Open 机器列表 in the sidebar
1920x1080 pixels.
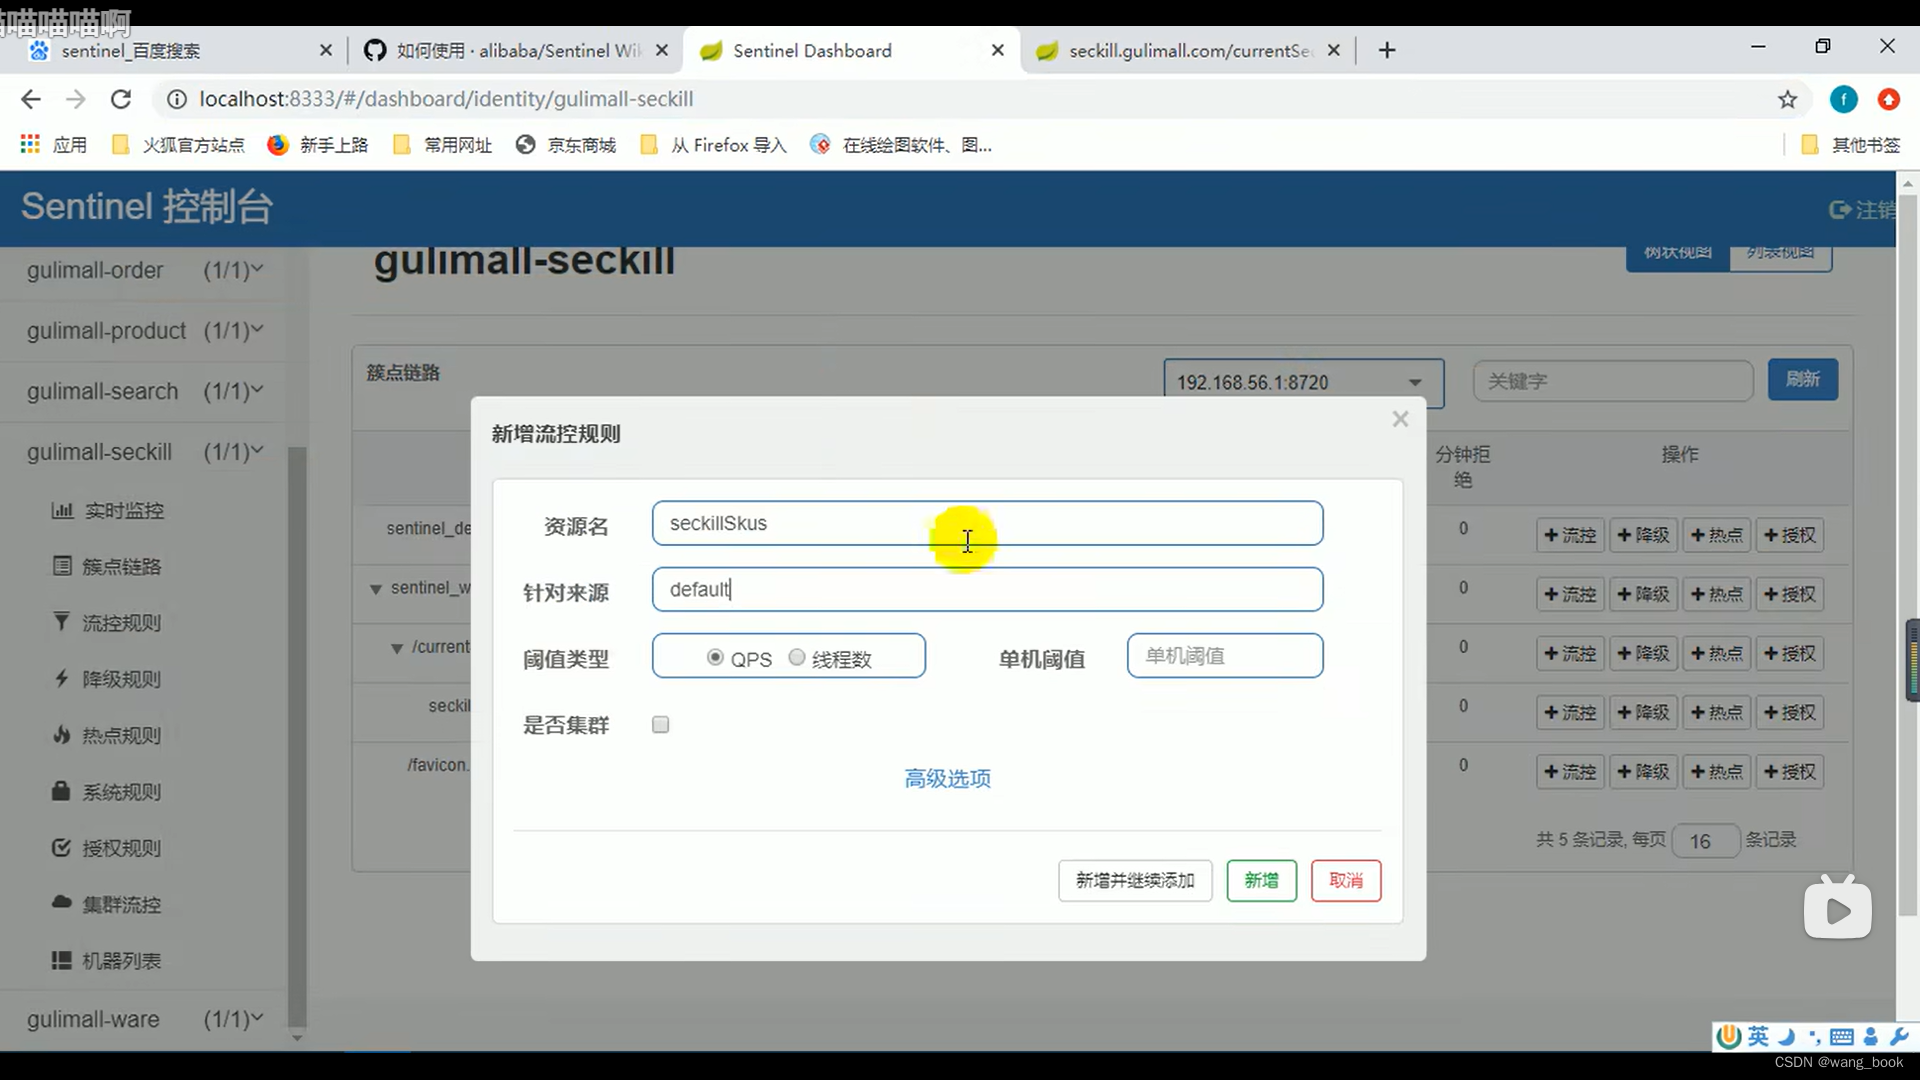[119, 960]
